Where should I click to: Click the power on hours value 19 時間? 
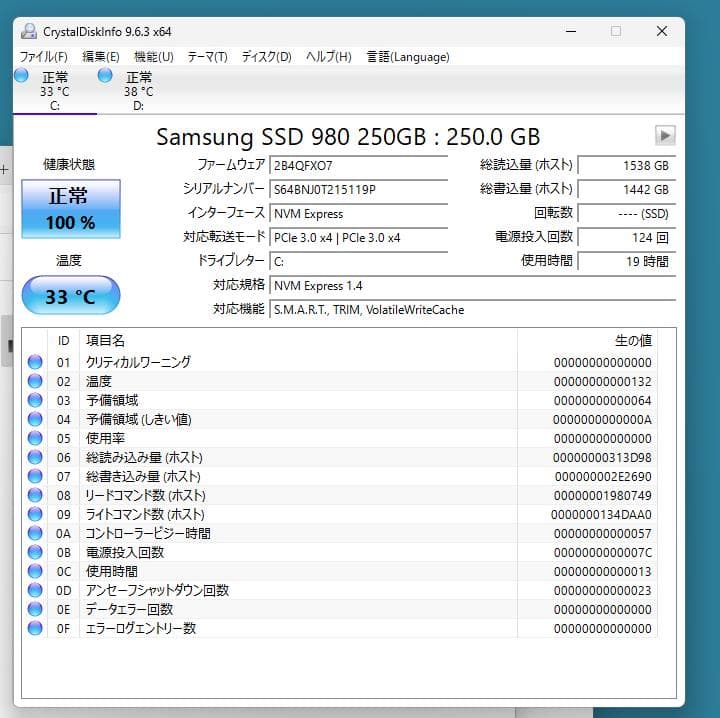point(627,261)
